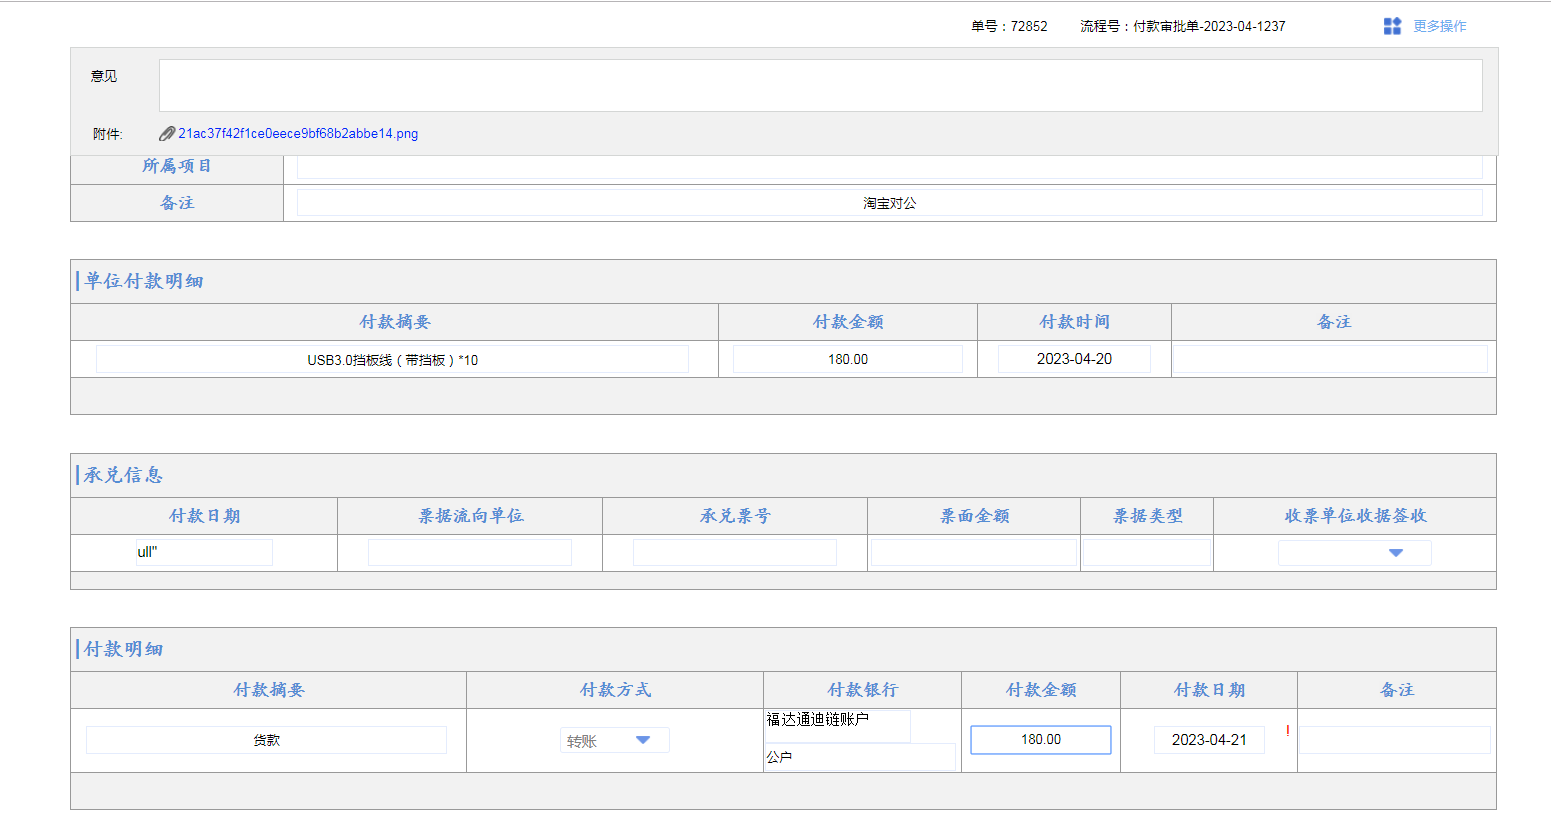Screen dimensions: 1551x829
Task: Click the 付款时间 column header
Action: pos(1074,322)
